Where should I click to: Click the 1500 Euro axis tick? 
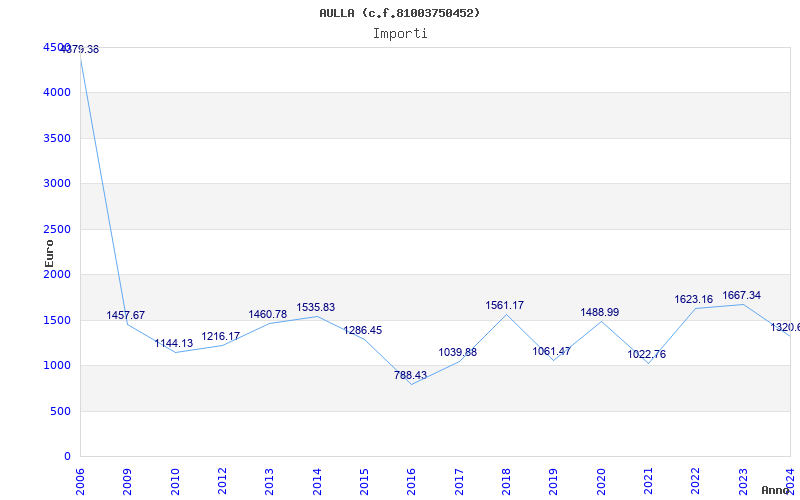[x=57, y=320]
